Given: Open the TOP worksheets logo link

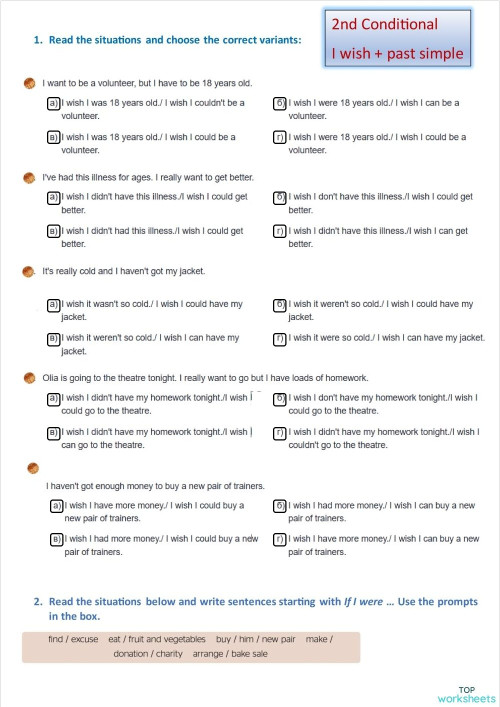Looking at the screenshot, I should point(467,694).
